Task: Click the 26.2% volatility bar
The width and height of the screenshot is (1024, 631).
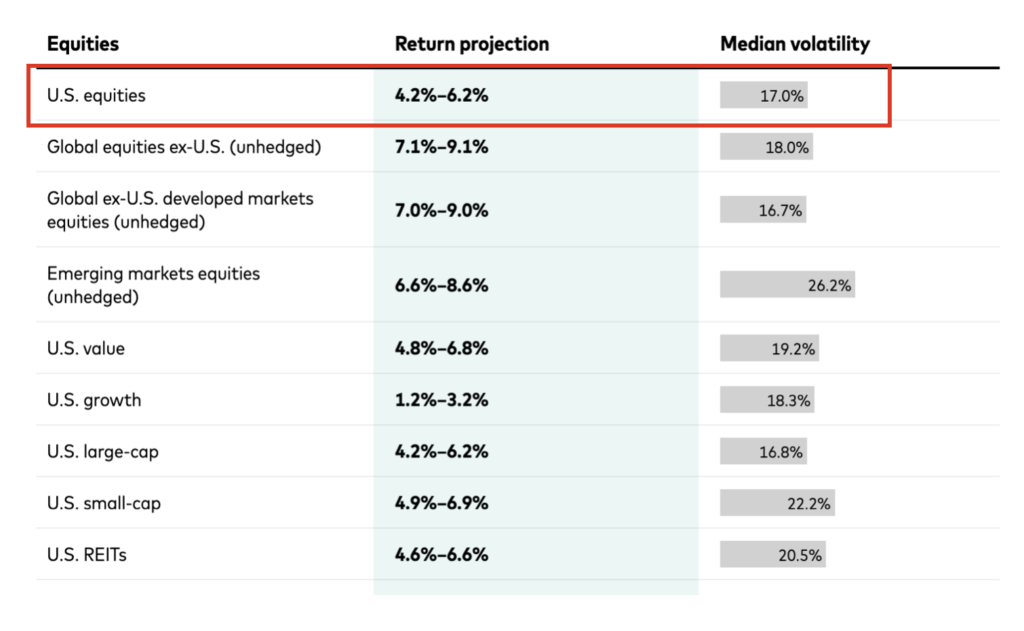Action: (x=787, y=285)
